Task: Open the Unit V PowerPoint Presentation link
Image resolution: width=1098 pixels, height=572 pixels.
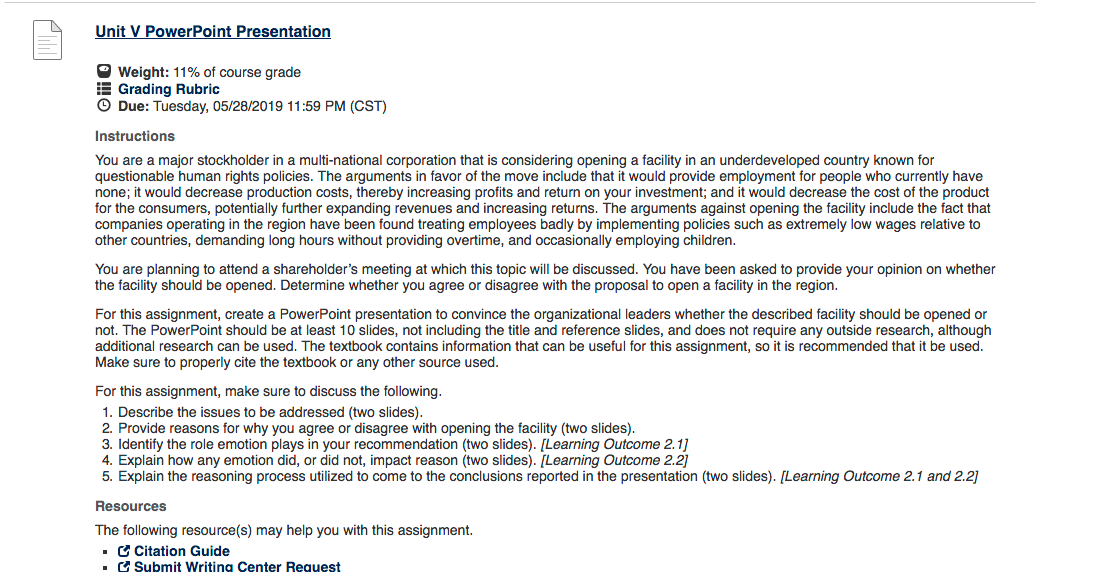Action: (x=213, y=32)
